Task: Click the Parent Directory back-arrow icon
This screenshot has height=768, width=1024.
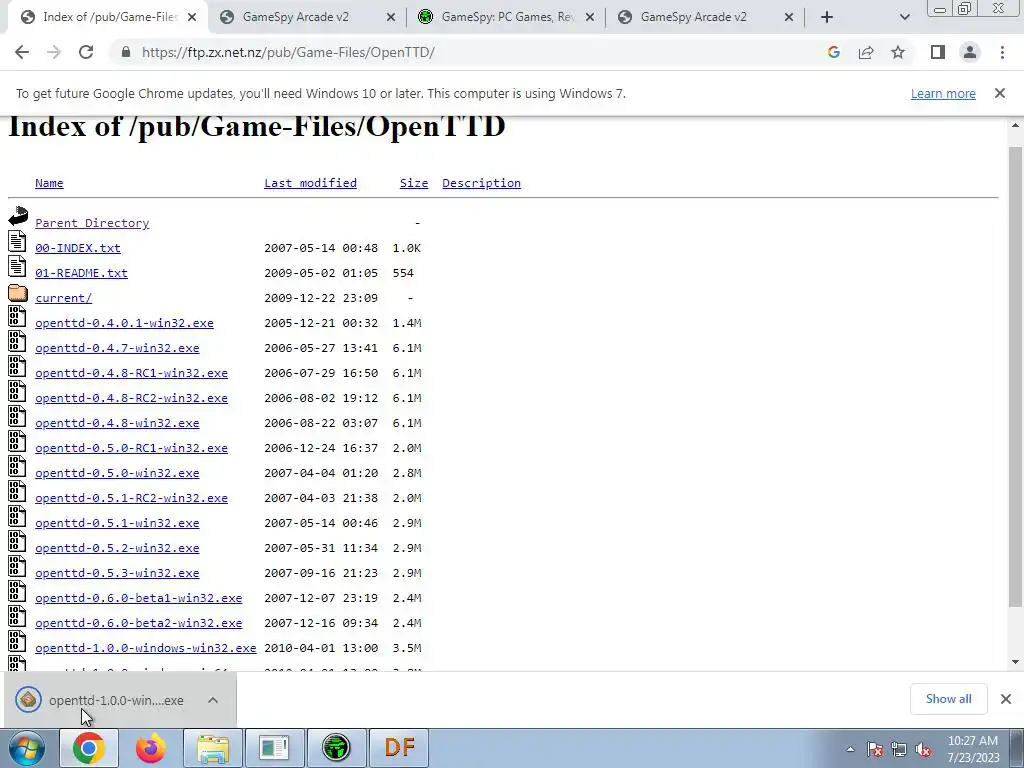Action: [x=18, y=216]
